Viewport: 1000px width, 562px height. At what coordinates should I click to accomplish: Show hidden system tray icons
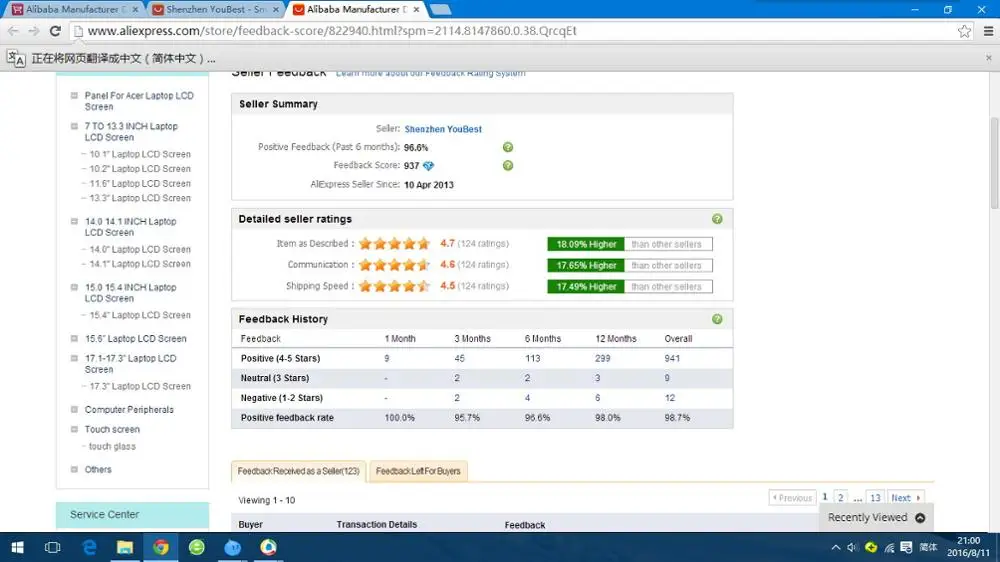pyautogui.click(x=835, y=547)
